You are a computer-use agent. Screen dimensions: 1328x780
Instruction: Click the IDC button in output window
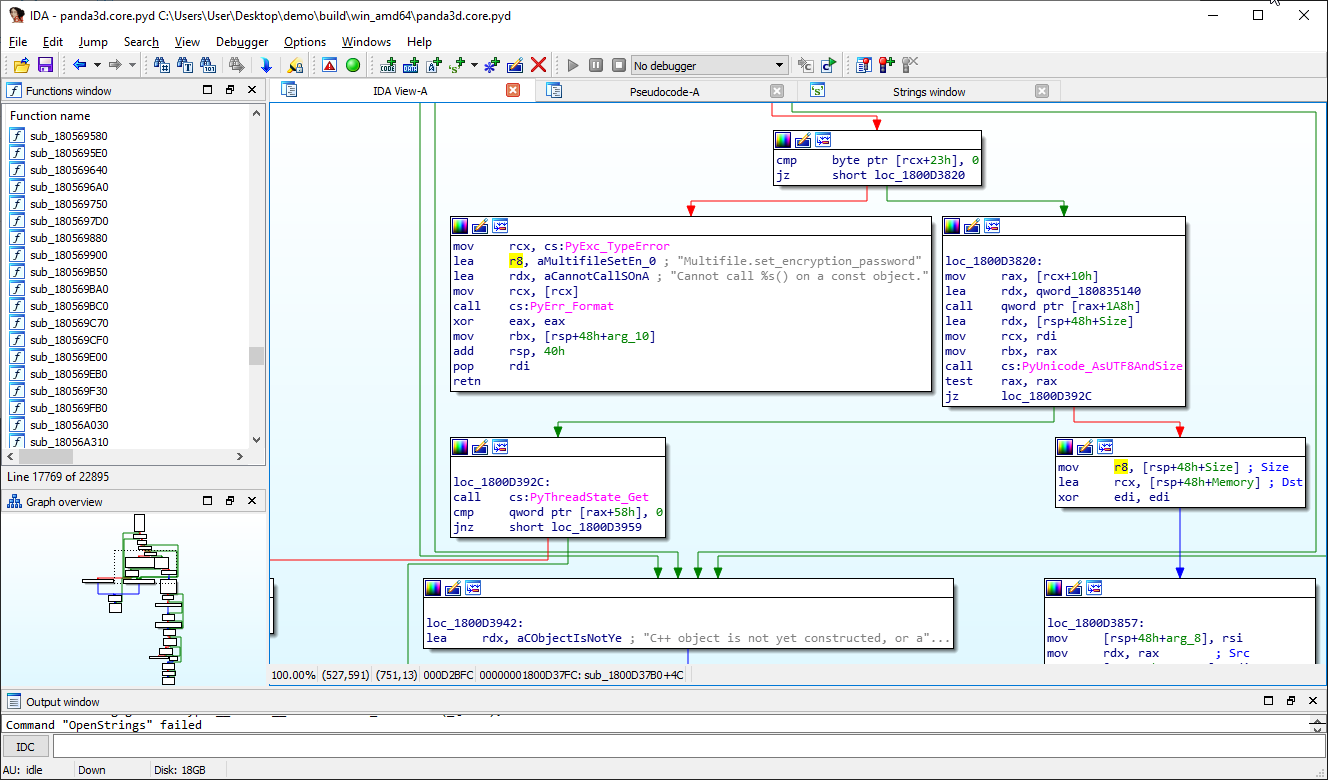coord(25,747)
